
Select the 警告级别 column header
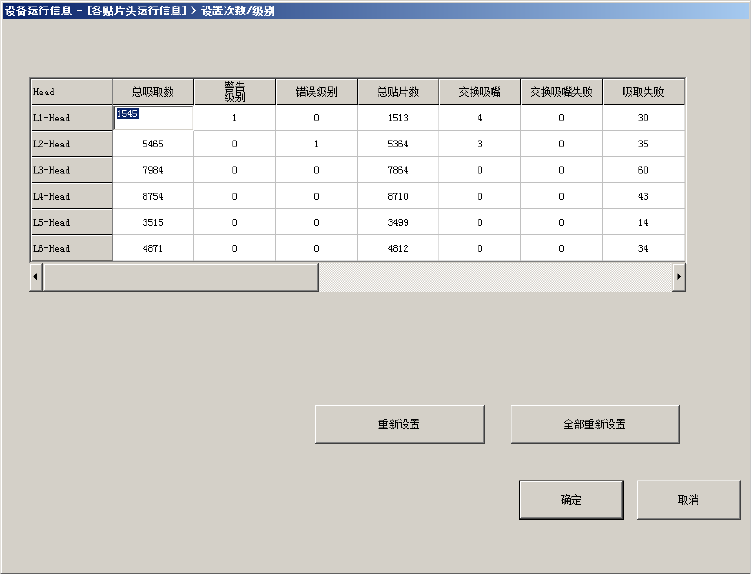coord(235,92)
